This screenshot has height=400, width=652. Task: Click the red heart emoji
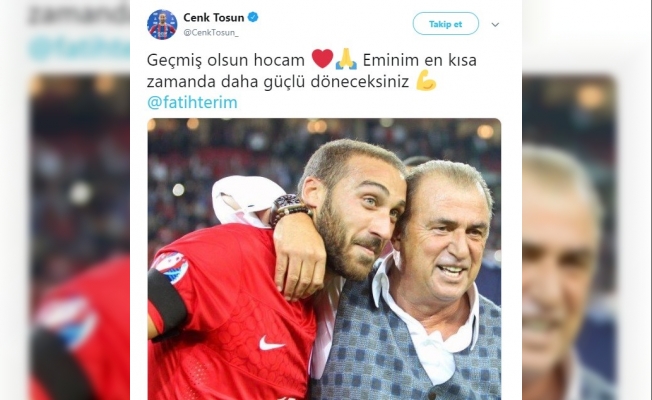tap(322, 59)
